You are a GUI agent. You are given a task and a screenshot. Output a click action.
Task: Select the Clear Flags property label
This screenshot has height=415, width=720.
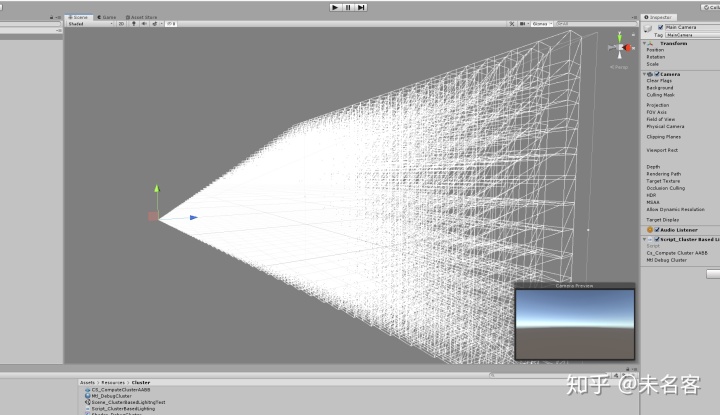pyautogui.click(x=659, y=81)
